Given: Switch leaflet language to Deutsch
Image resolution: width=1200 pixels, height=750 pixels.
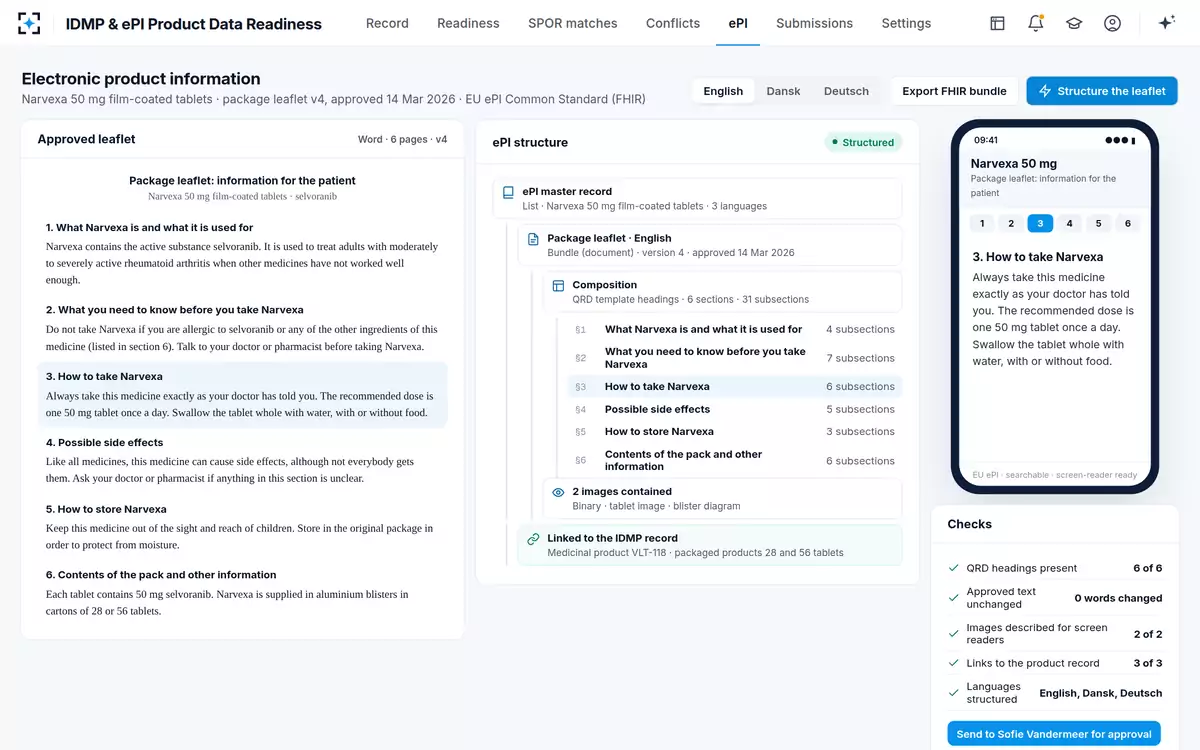Looking at the screenshot, I should (x=846, y=91).
